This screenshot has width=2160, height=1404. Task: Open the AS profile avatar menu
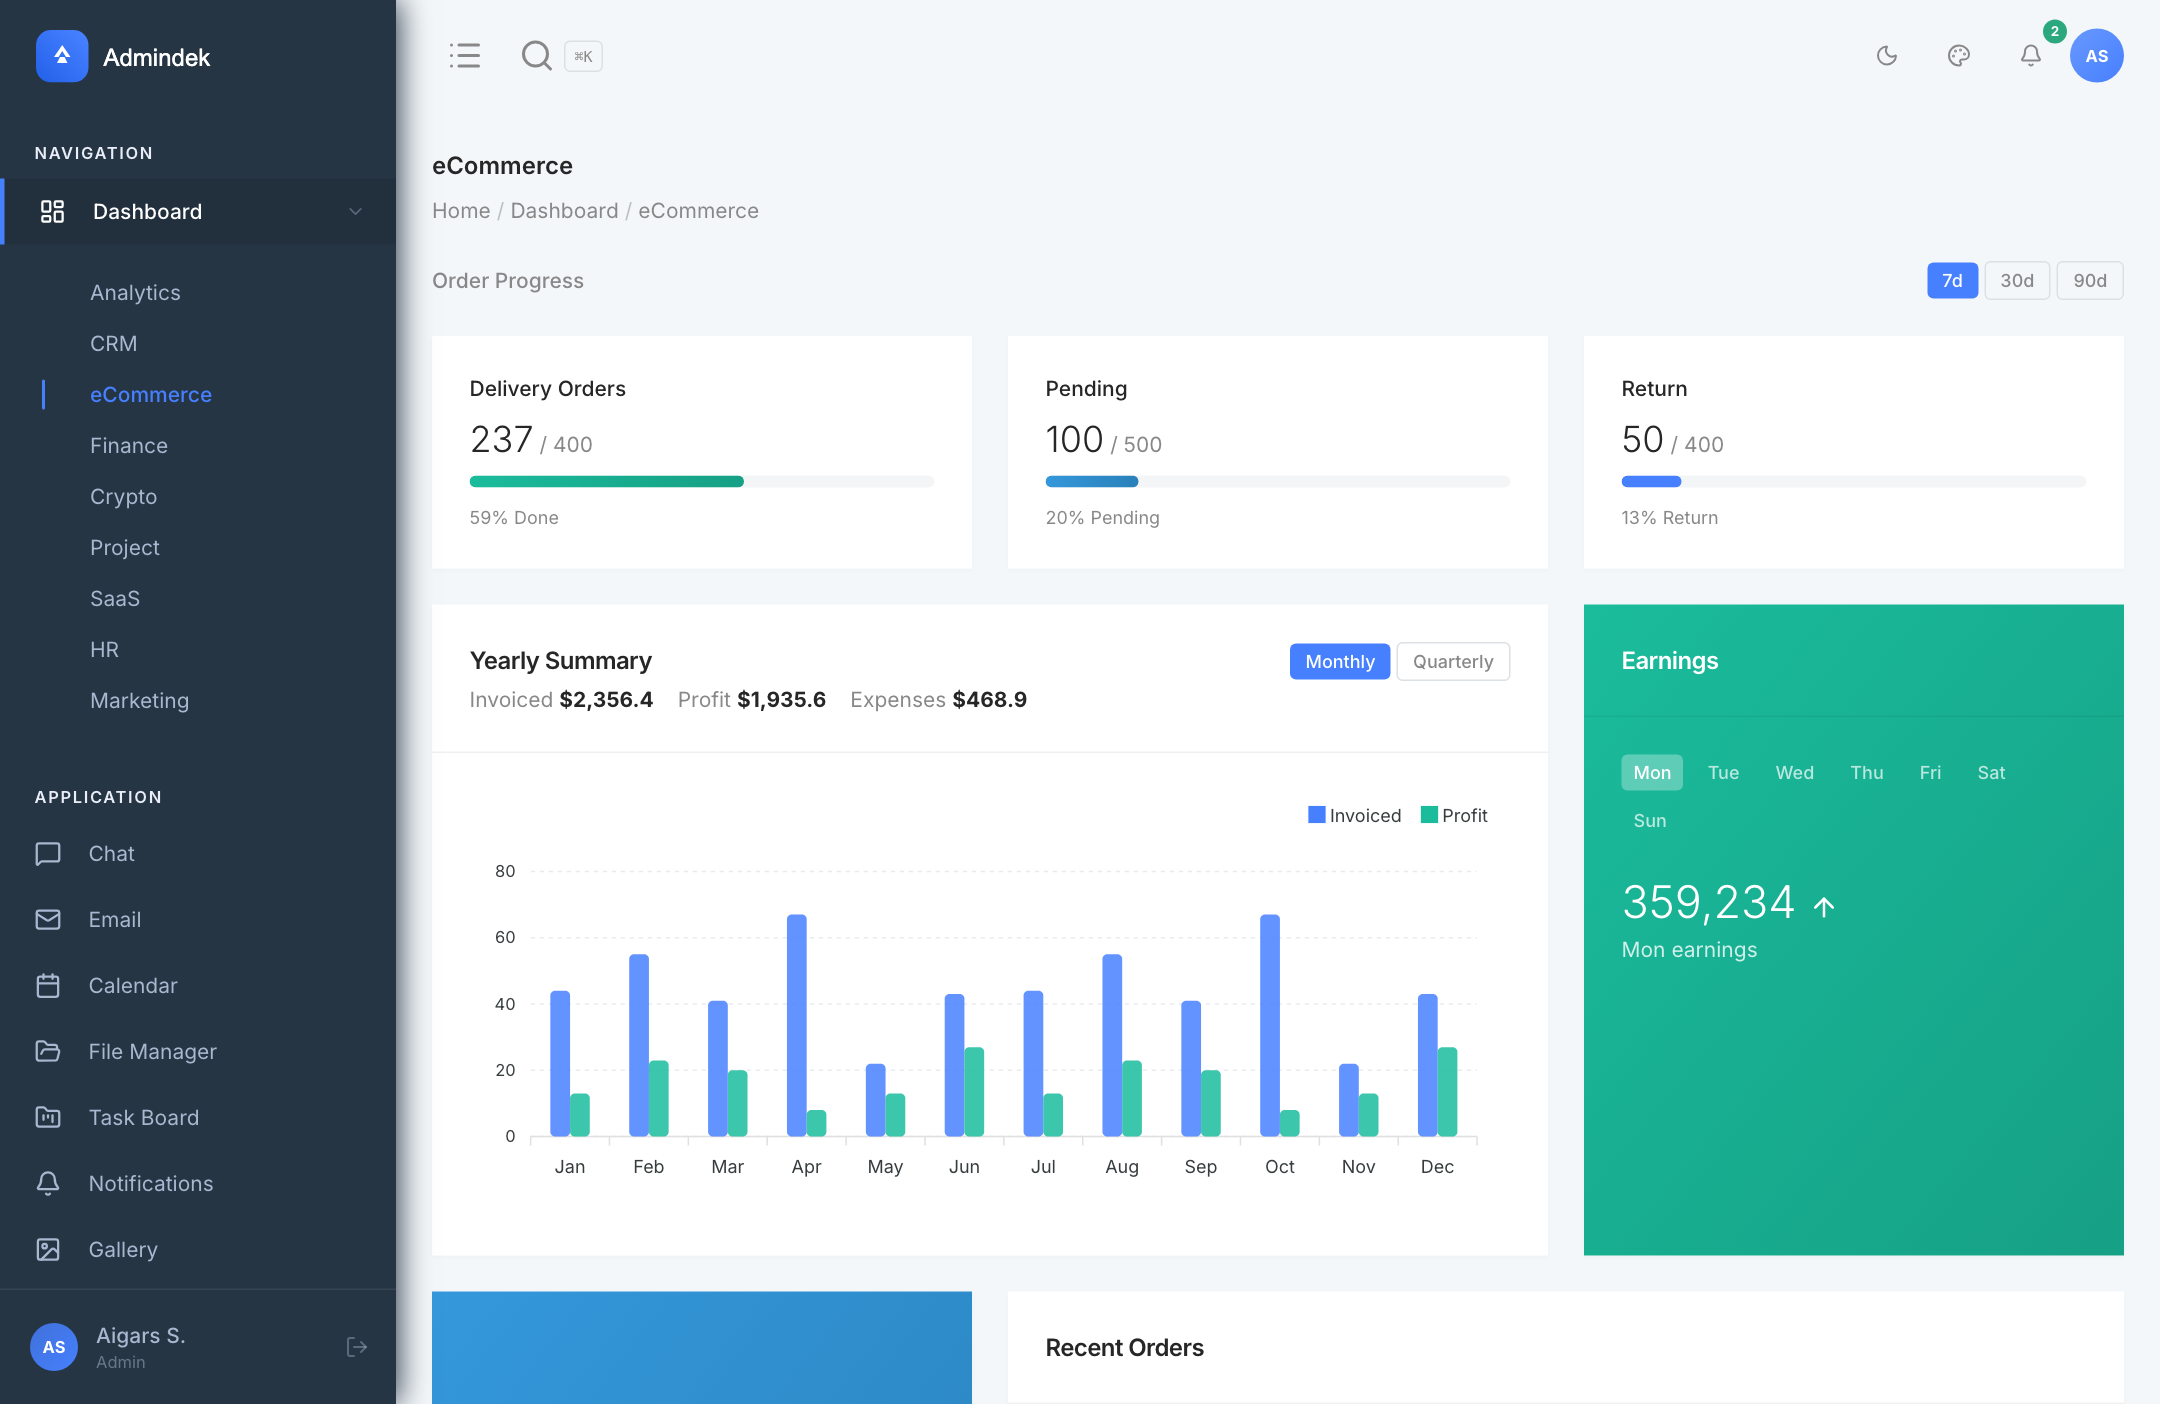click(2096, 56)
